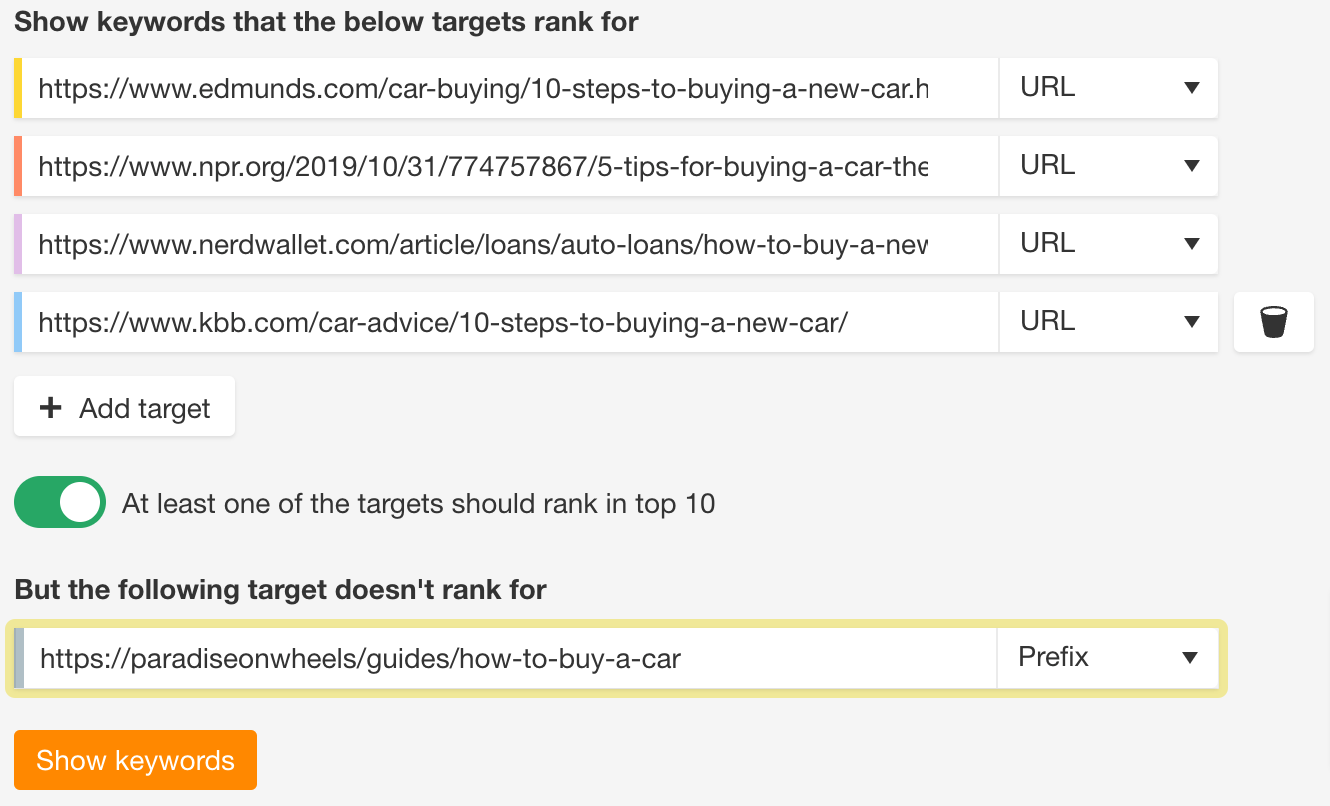Click the dropdown arrow on the kbb.com row

point(1190,321)
